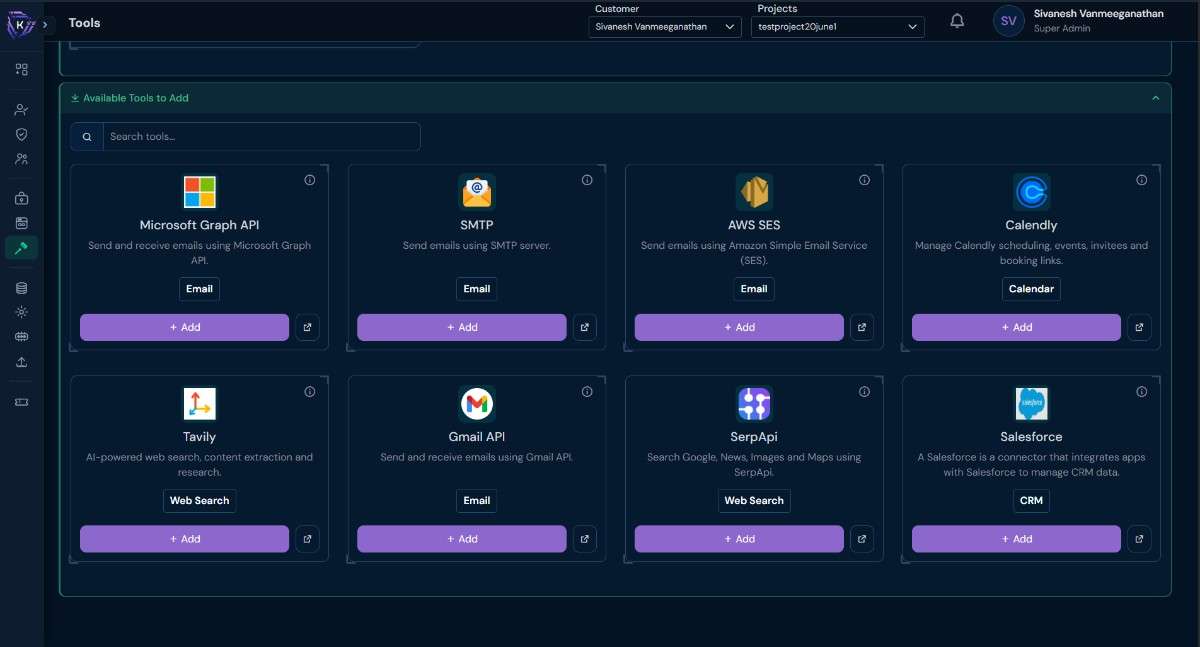Add the Microsoft Graph API tool
Image resolution: width=1200 pixels, height=647 pixels.
click(x=184, y=327)
